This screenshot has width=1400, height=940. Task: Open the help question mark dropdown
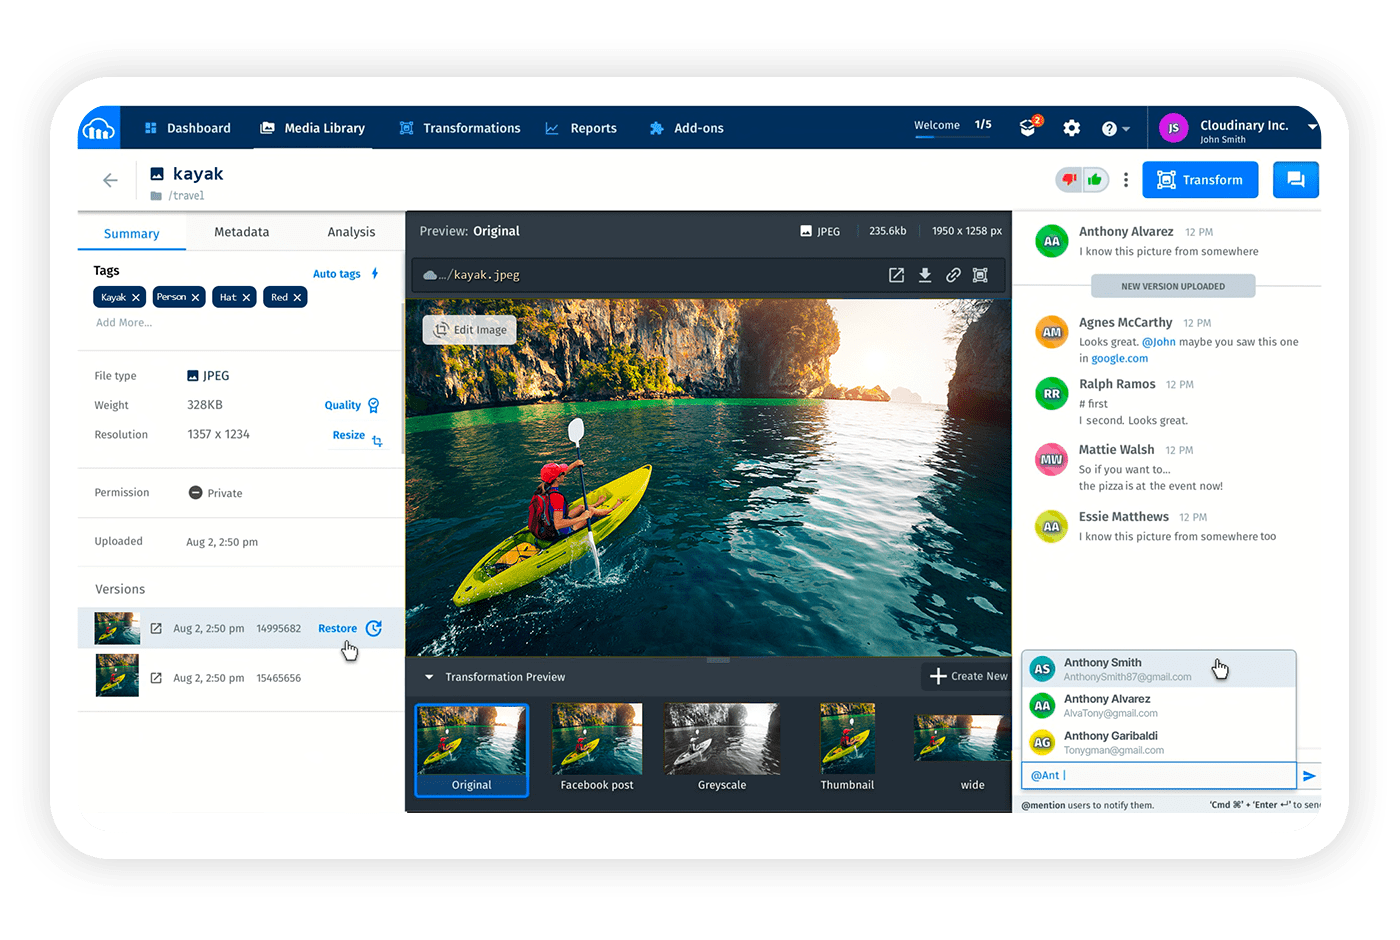[1115, 129]
